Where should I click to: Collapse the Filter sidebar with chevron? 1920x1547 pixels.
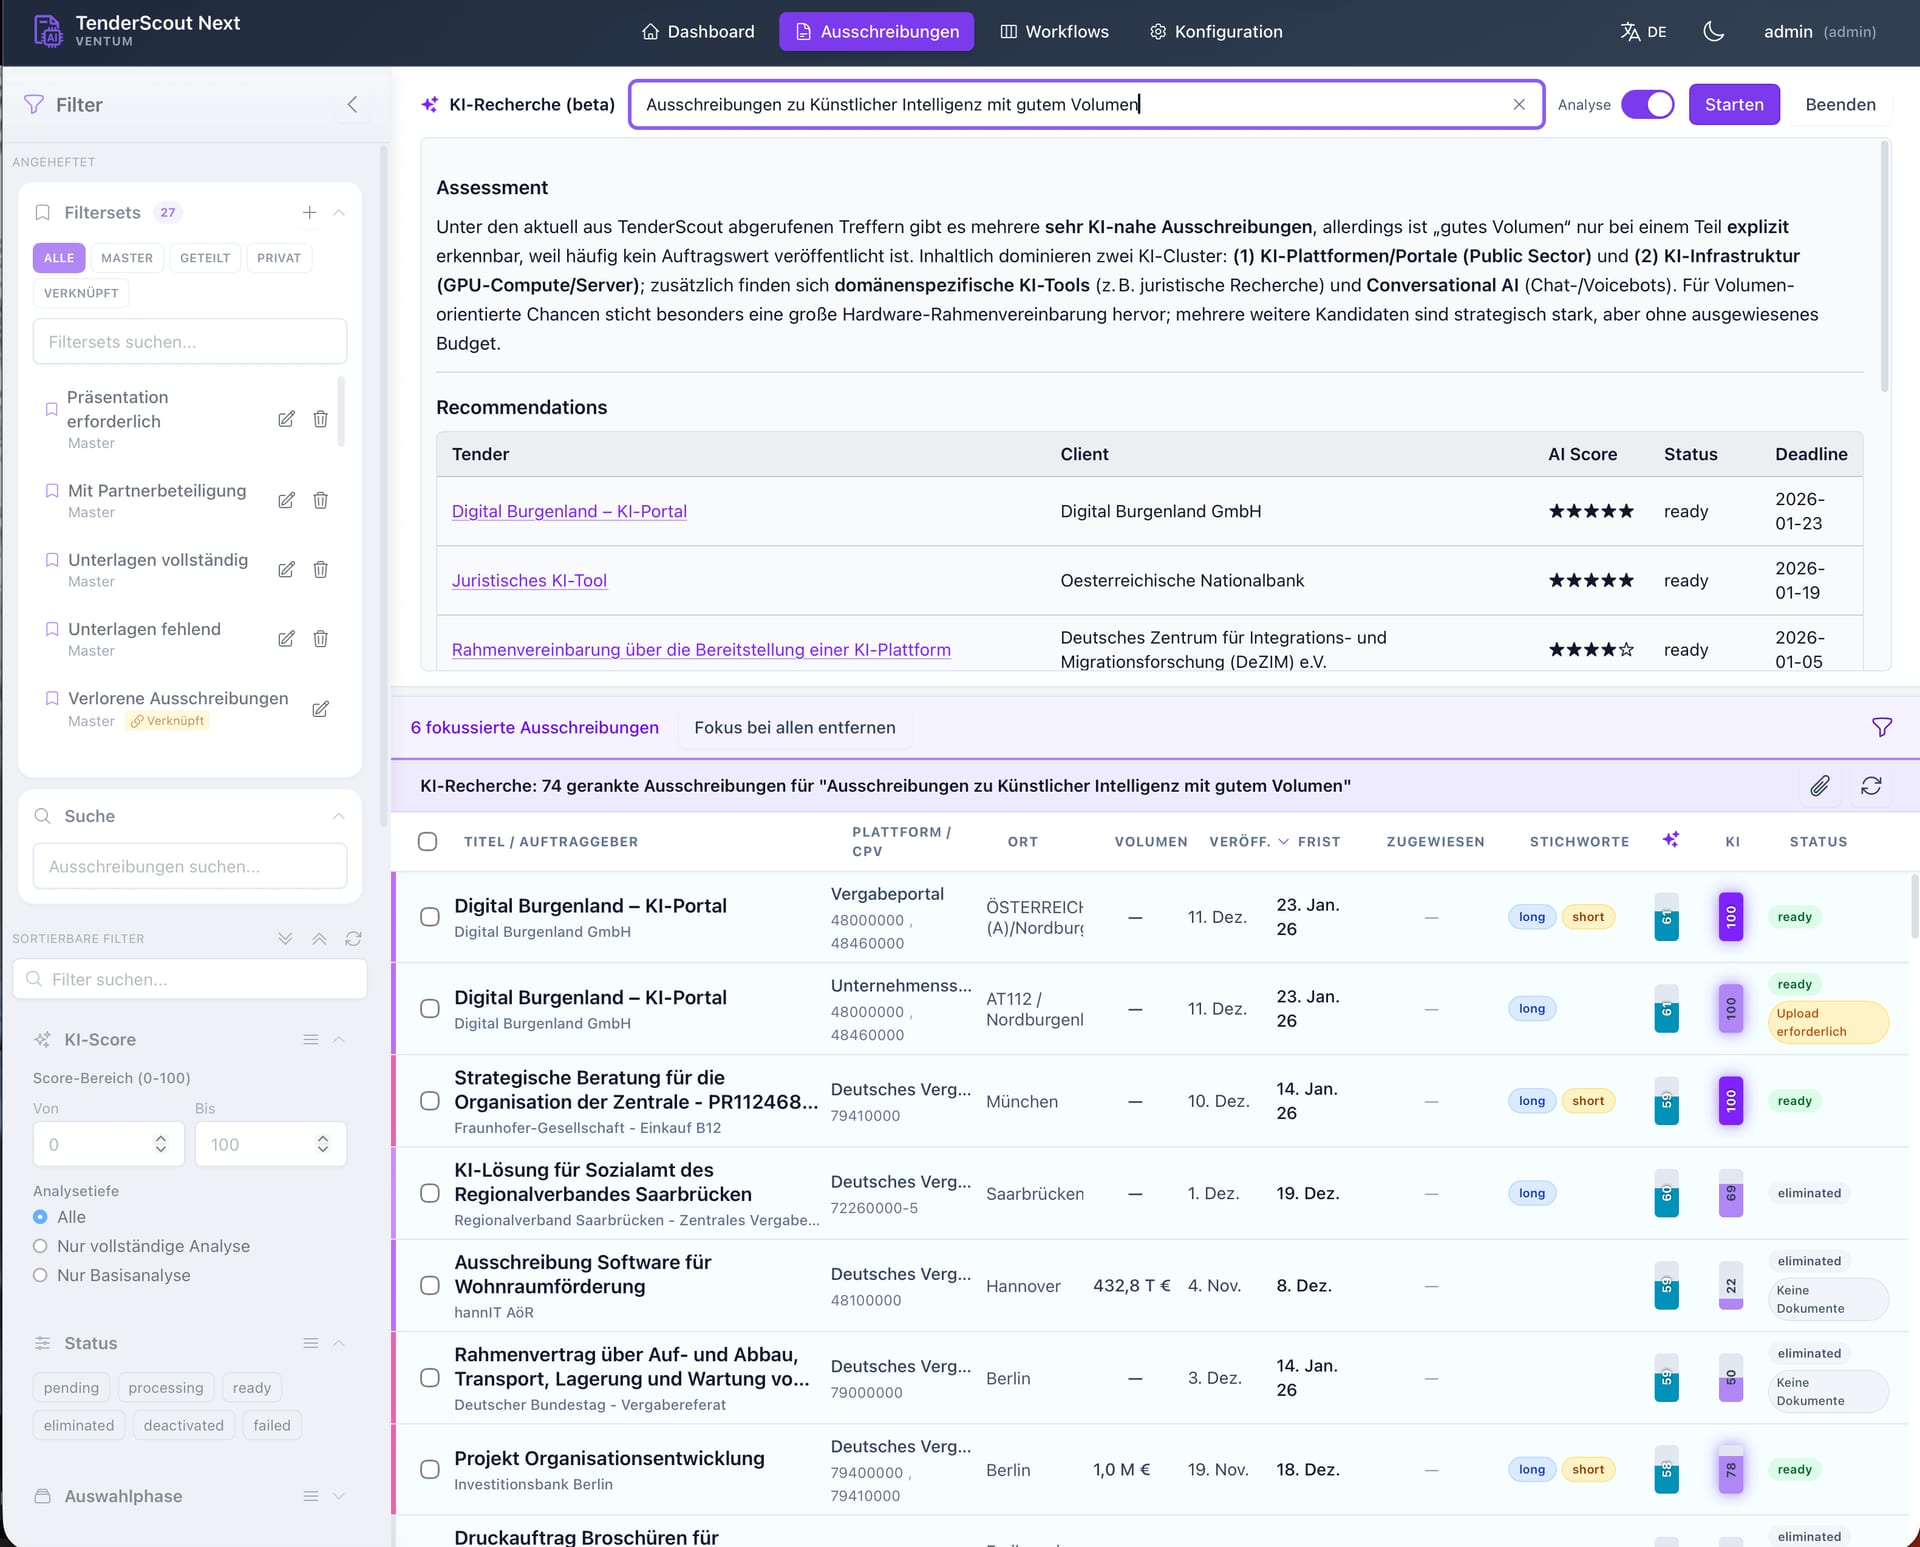pyautogui.click(x=352, y=104)
